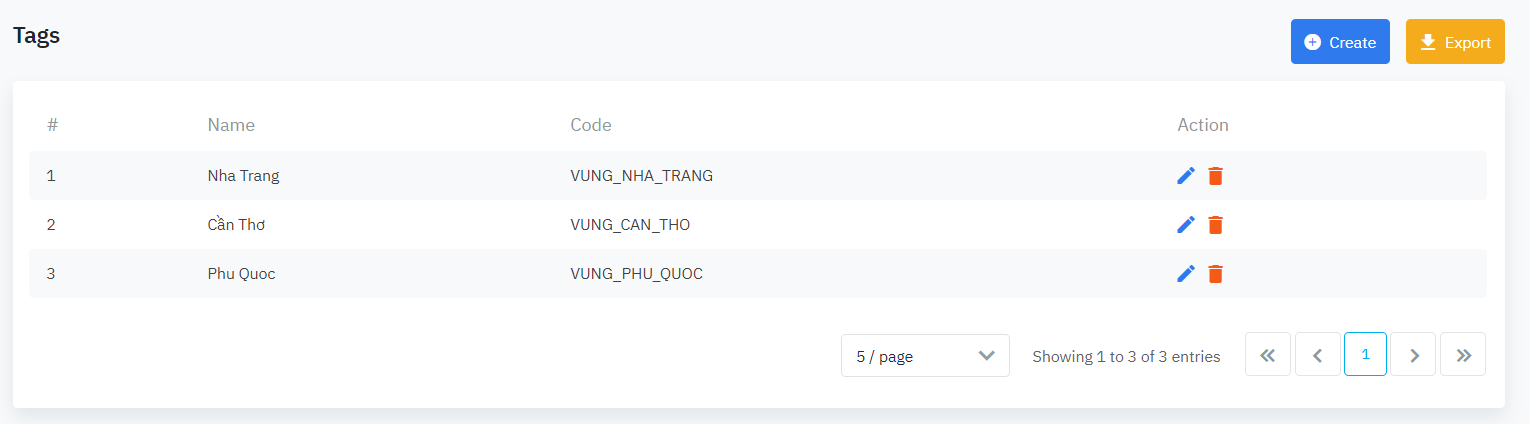1530x424 pixels.
Task: Select page number 1
Action: (x=1365, y=355)
